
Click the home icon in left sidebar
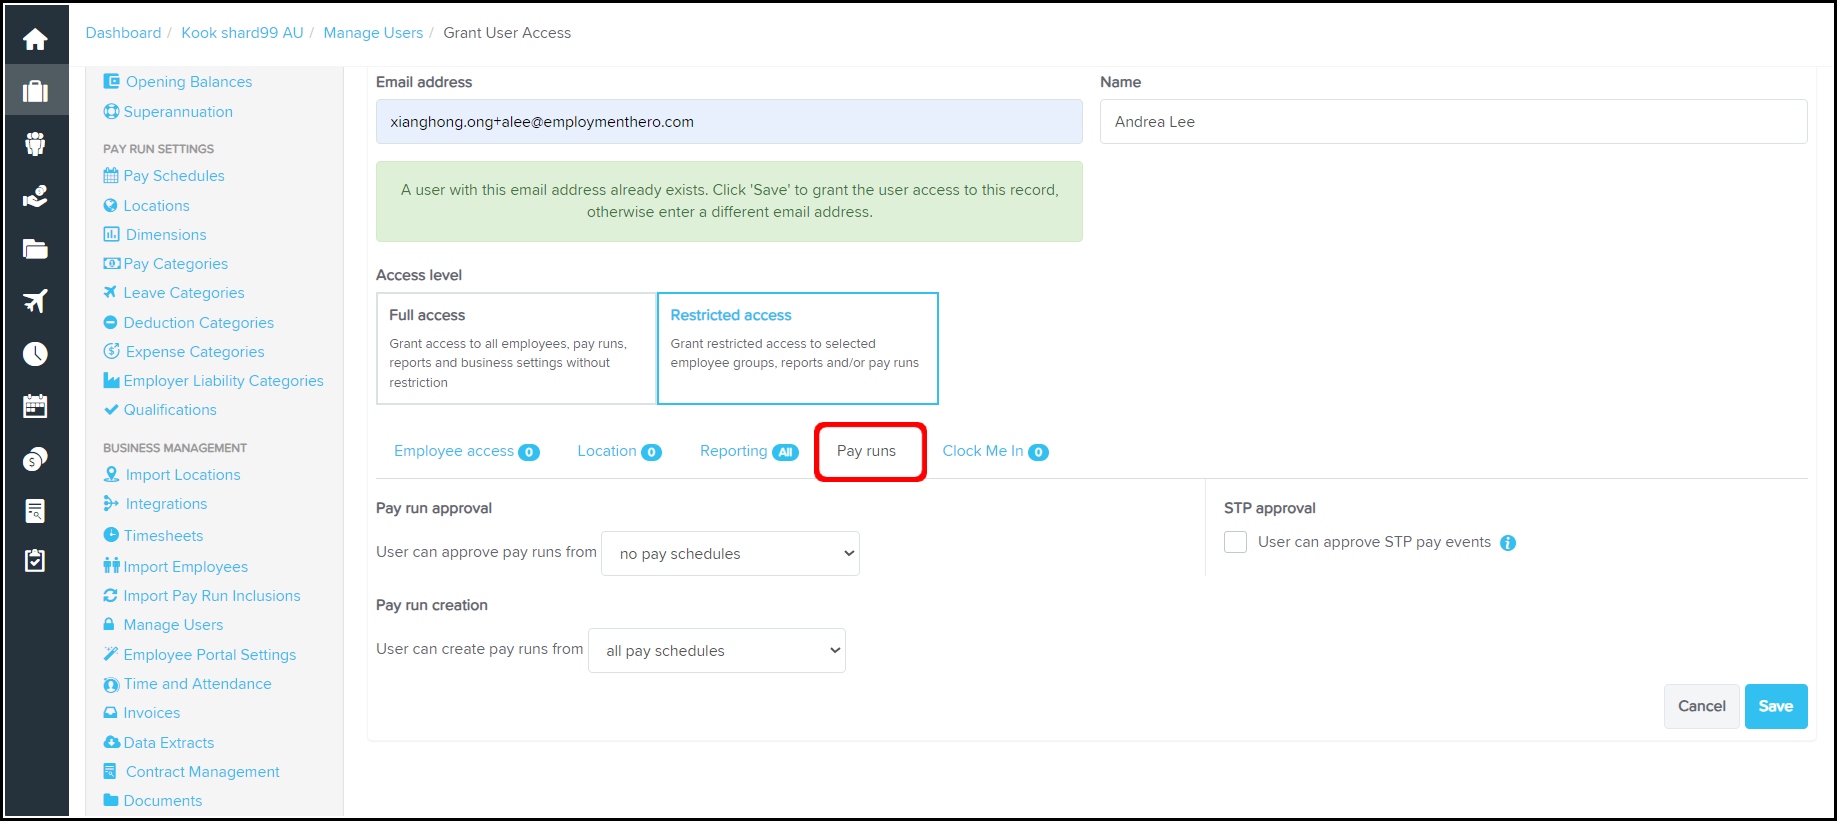[35, 39]
